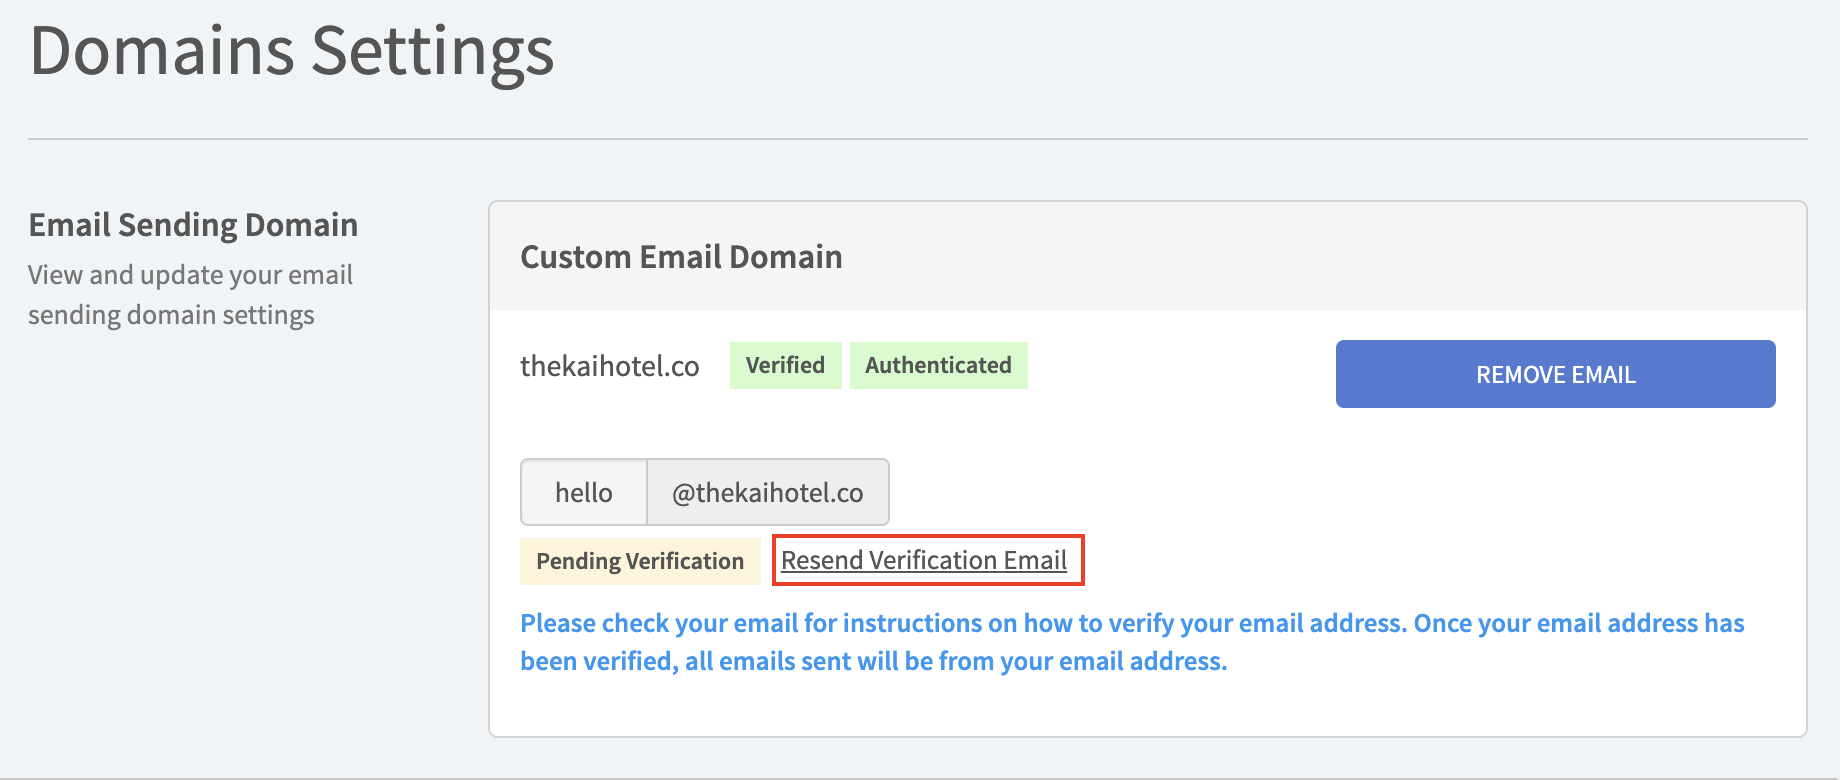Screen dimensions: 1840x780
Task: Click the word 'Domains' in page title
Action: [x=162, y=51]
